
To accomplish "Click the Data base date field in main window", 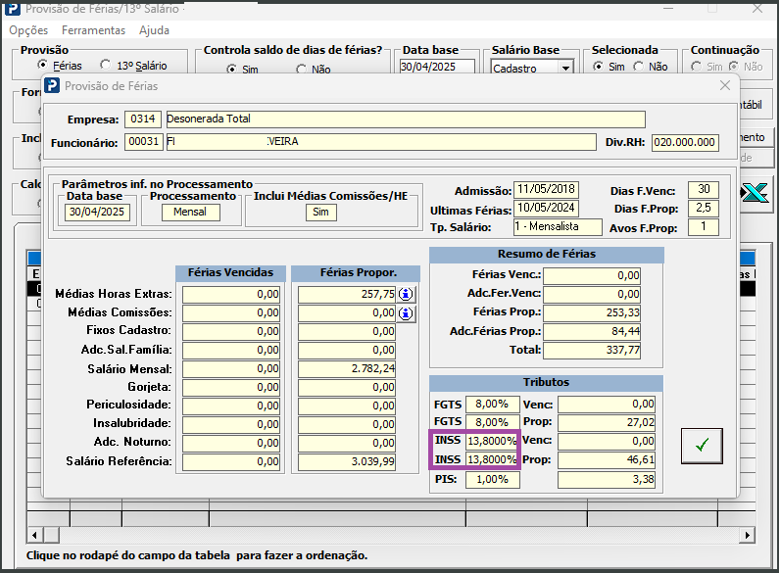I will coord(438,68).
